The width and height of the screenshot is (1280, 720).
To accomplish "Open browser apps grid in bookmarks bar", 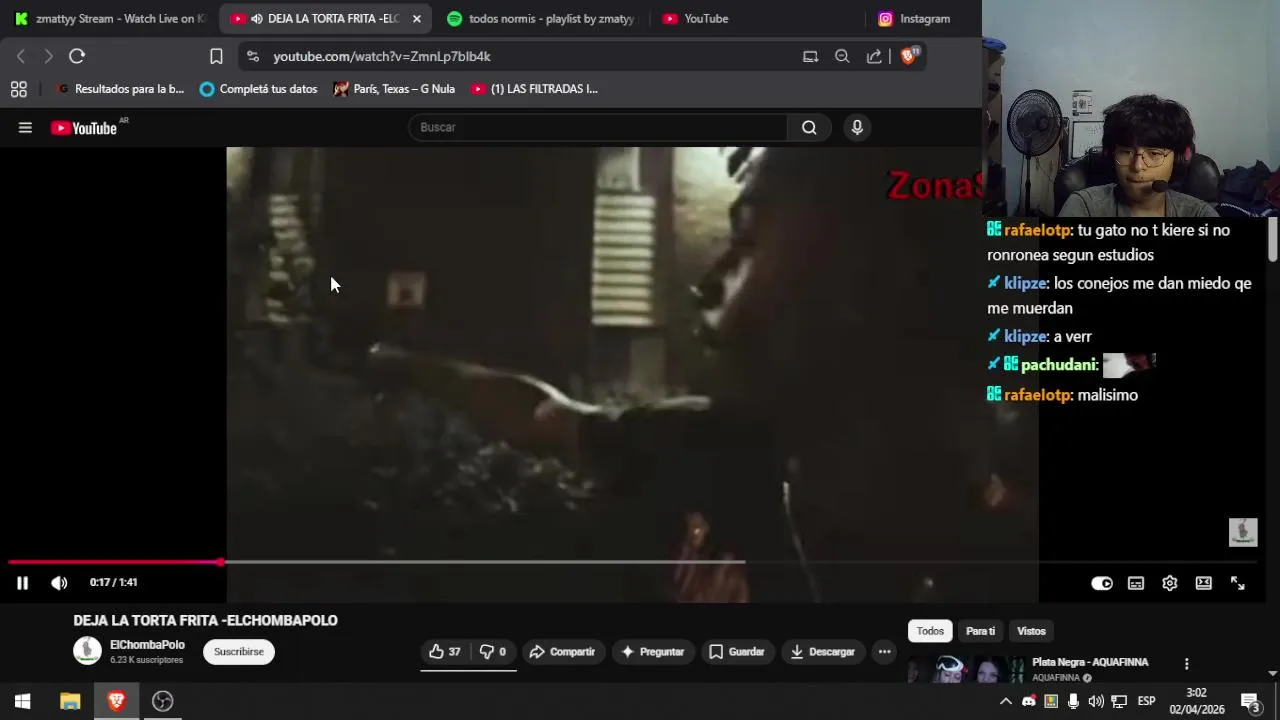I will 18,89.
